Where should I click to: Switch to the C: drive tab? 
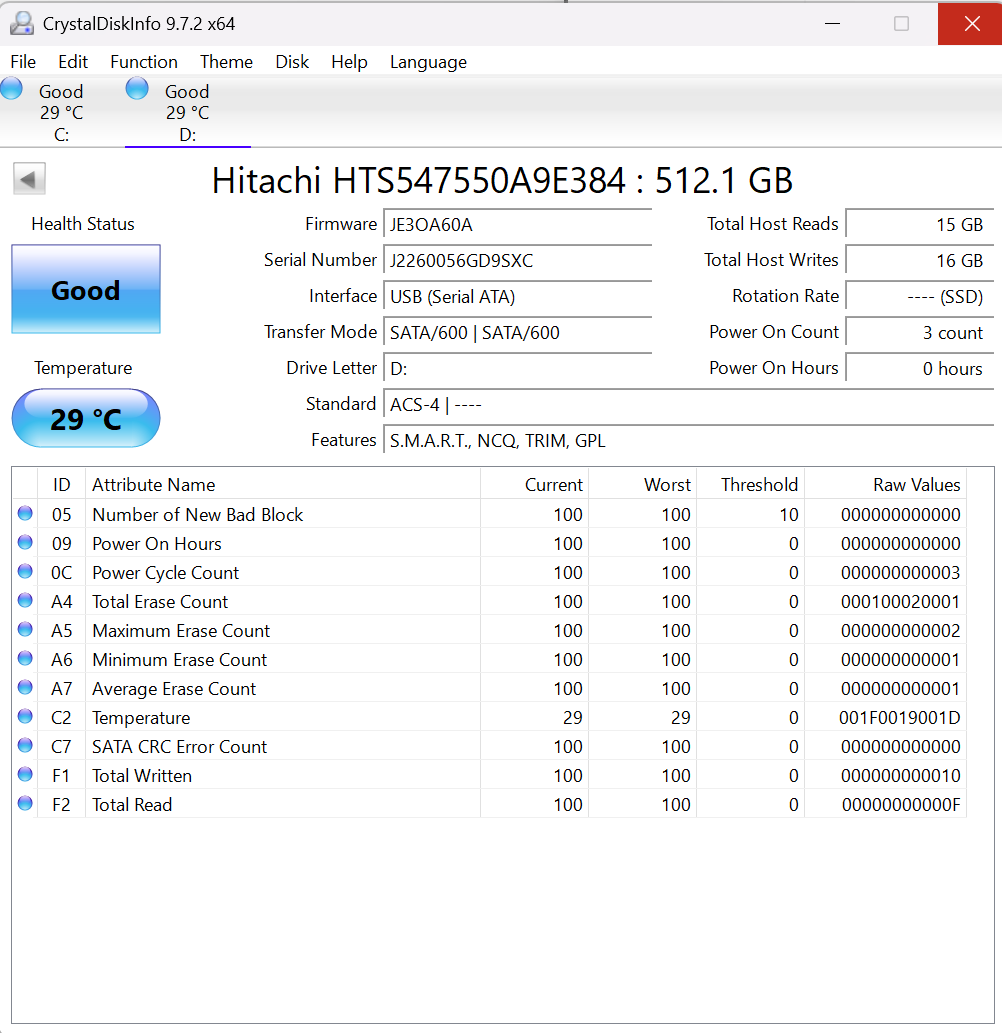(61, 112)
